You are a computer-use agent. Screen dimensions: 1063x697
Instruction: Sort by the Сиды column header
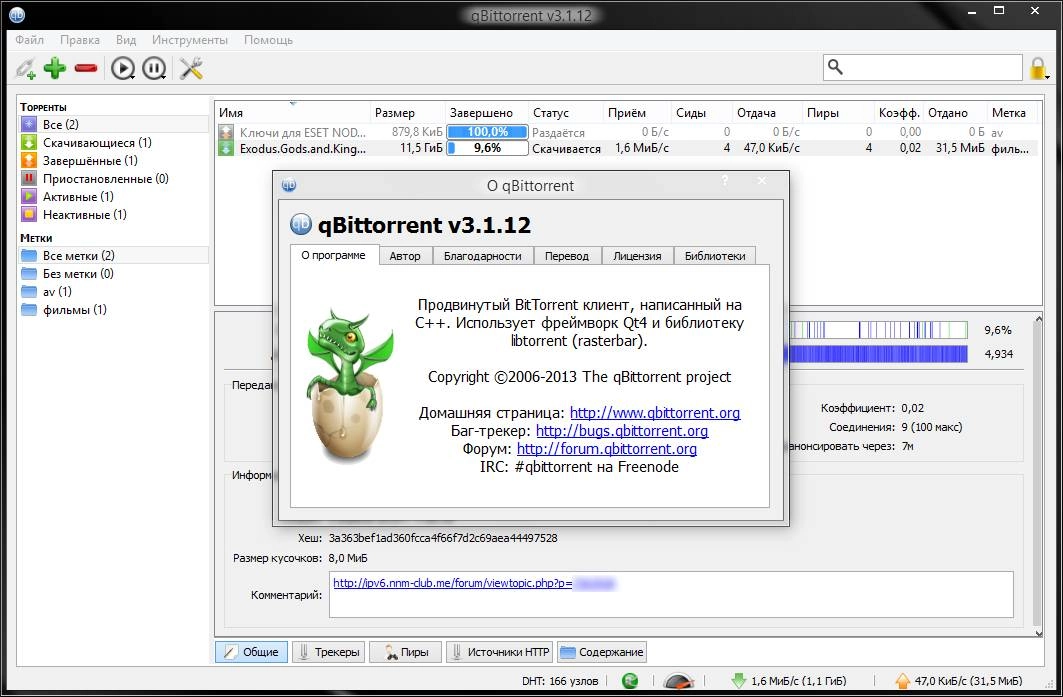click(702, 113)
